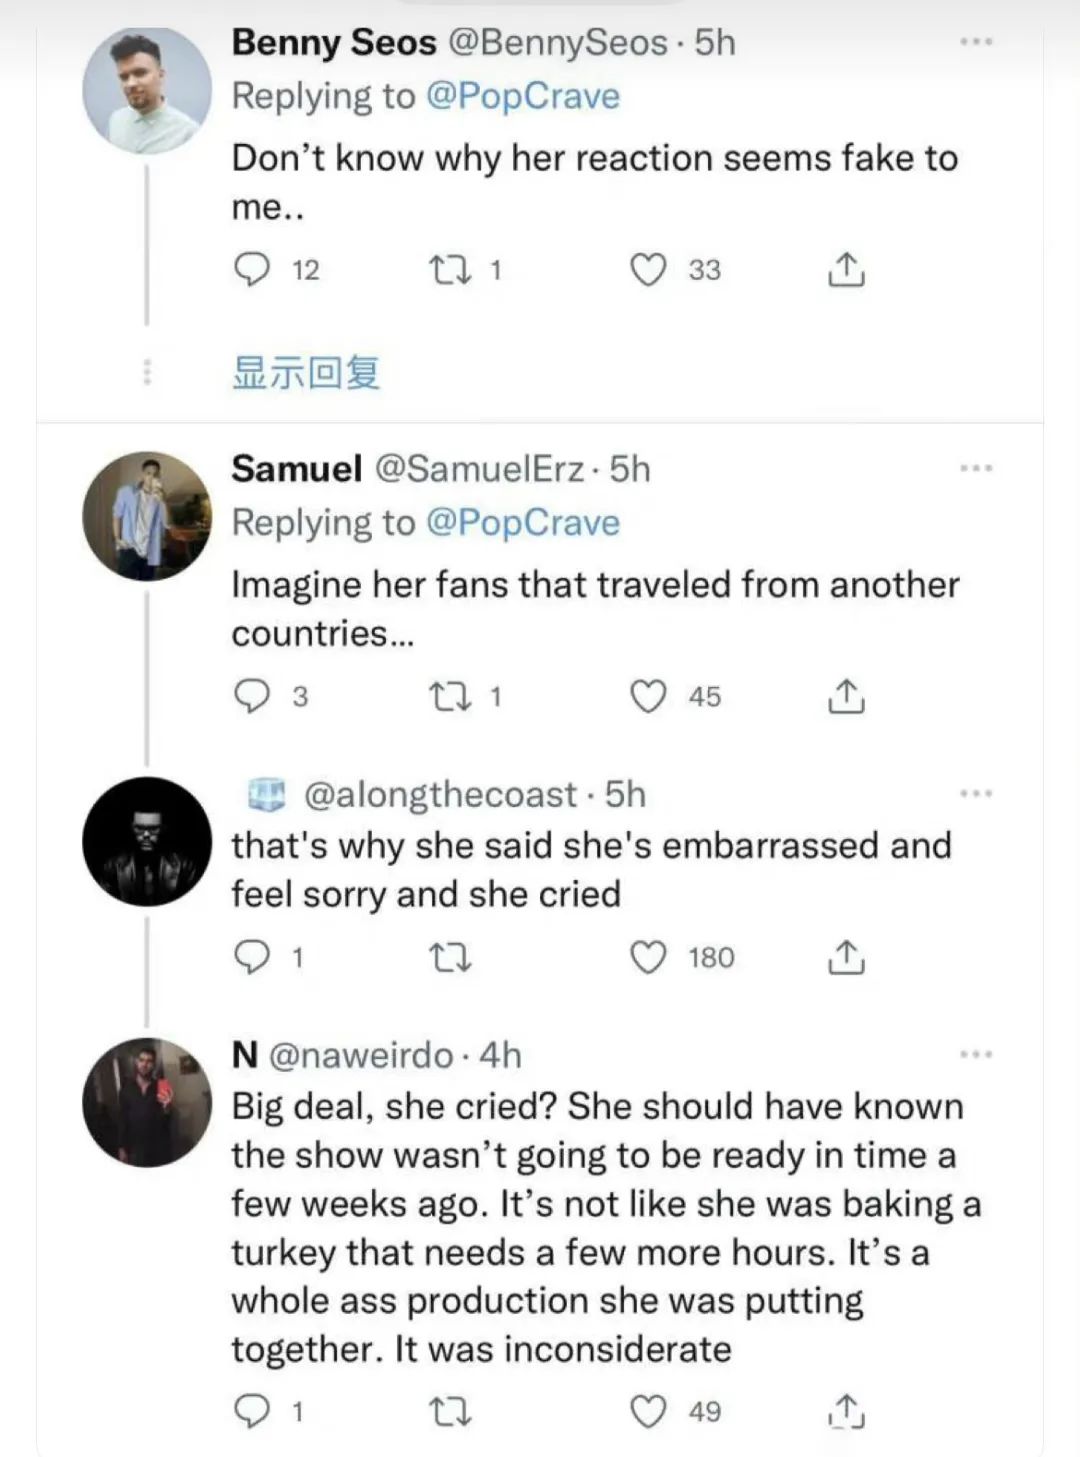This screenshot has height=1457, width=1080.
Task: Open replies on Benny Seos's tweet
Action: click(x=252, y=270)
